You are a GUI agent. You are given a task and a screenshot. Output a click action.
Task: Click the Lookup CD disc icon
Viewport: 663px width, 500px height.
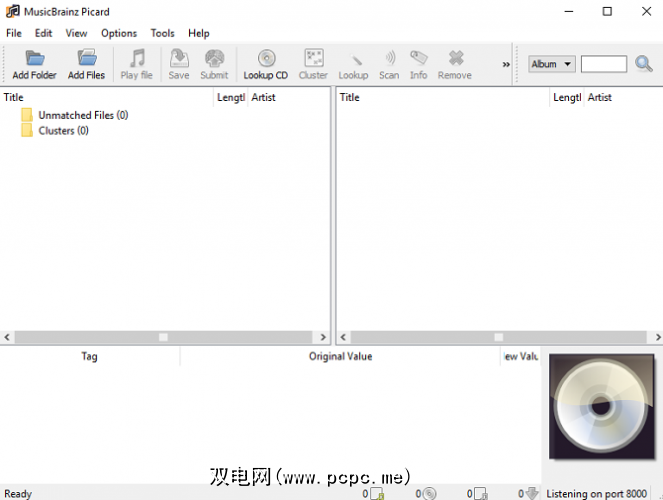pos(266,58)
